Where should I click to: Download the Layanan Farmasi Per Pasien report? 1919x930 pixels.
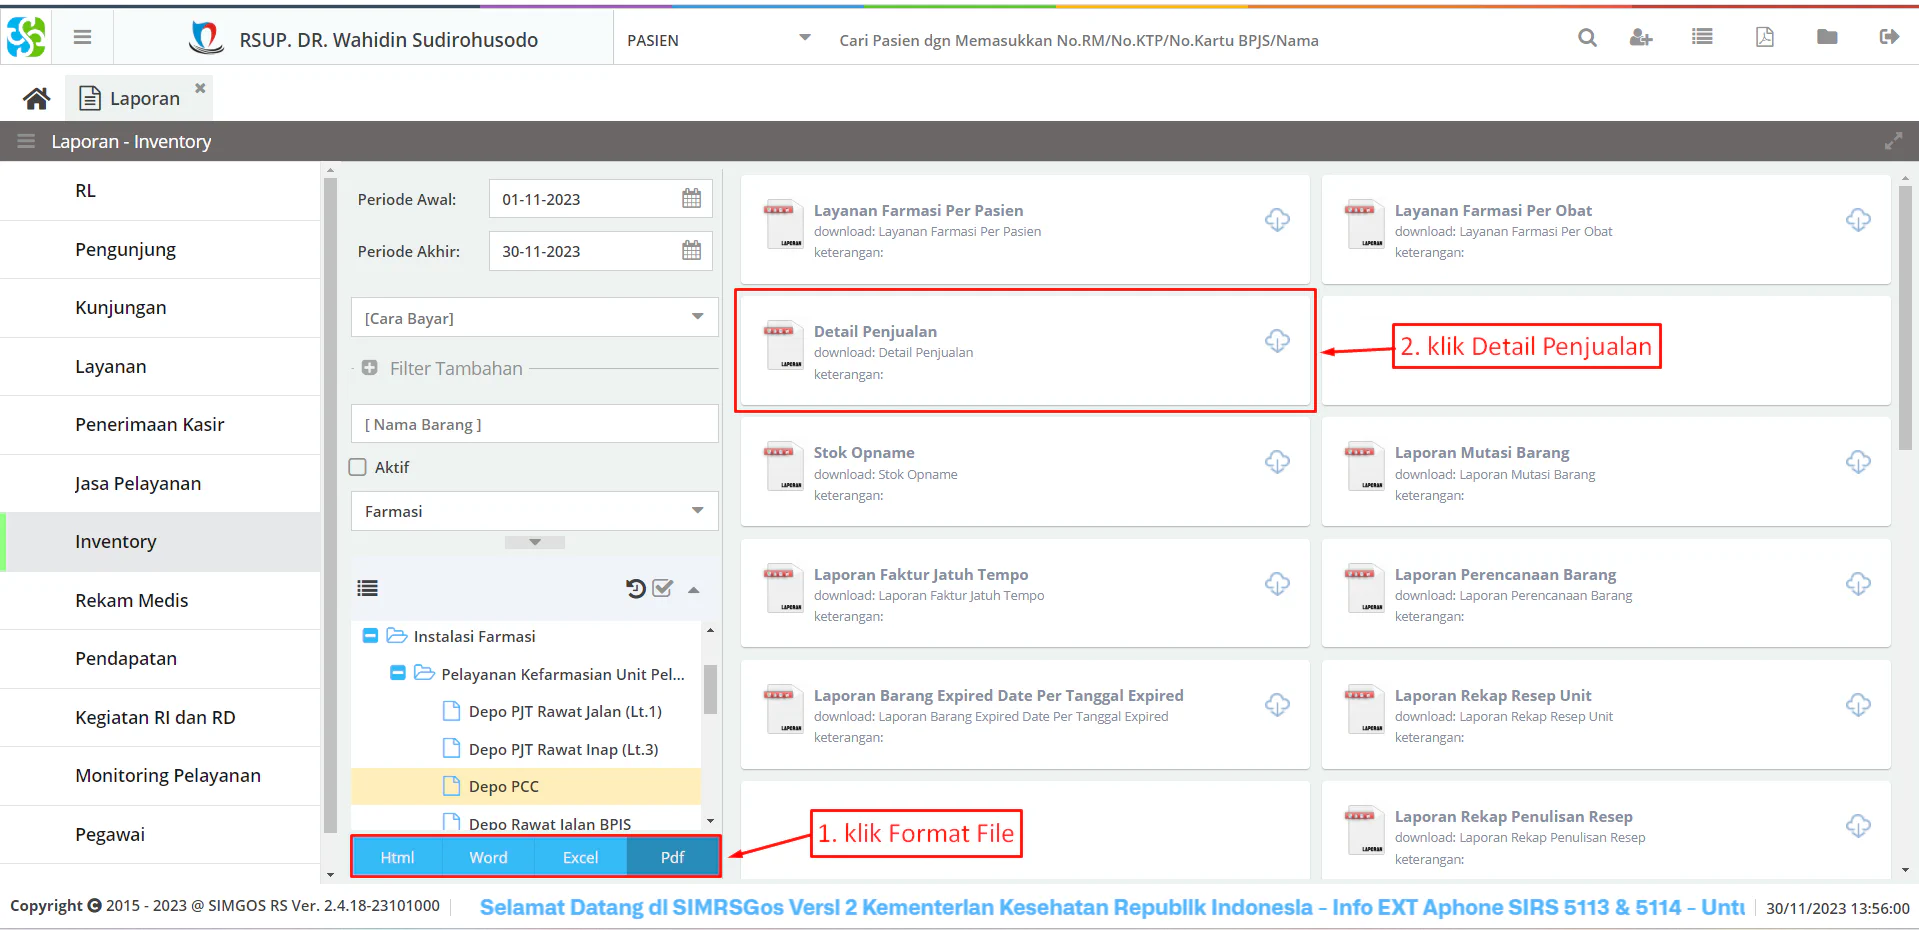(x=1277, y=220)
